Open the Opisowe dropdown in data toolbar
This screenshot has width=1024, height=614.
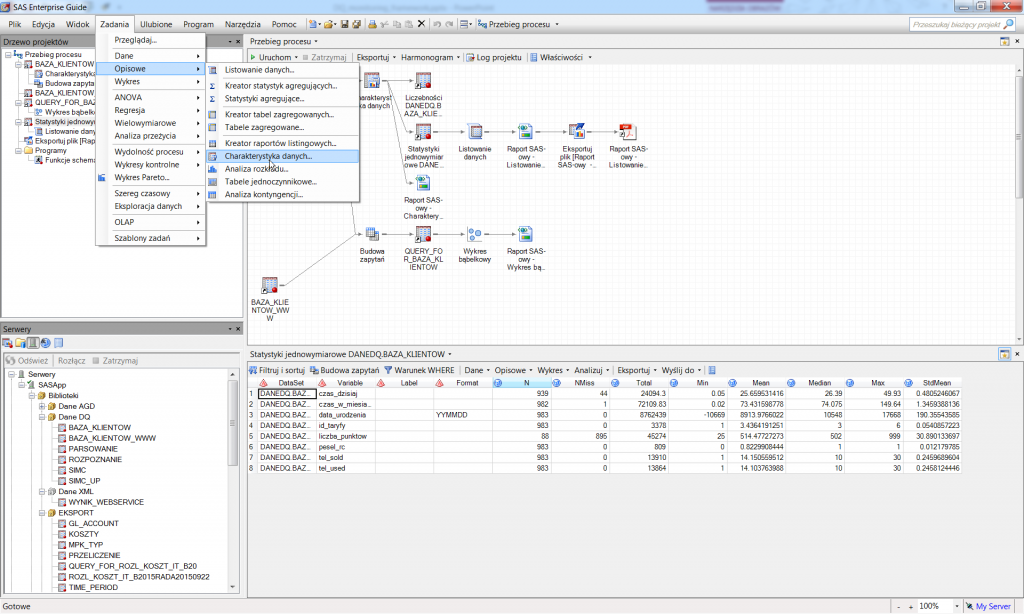pyautogui.click(x=513, y=370)
